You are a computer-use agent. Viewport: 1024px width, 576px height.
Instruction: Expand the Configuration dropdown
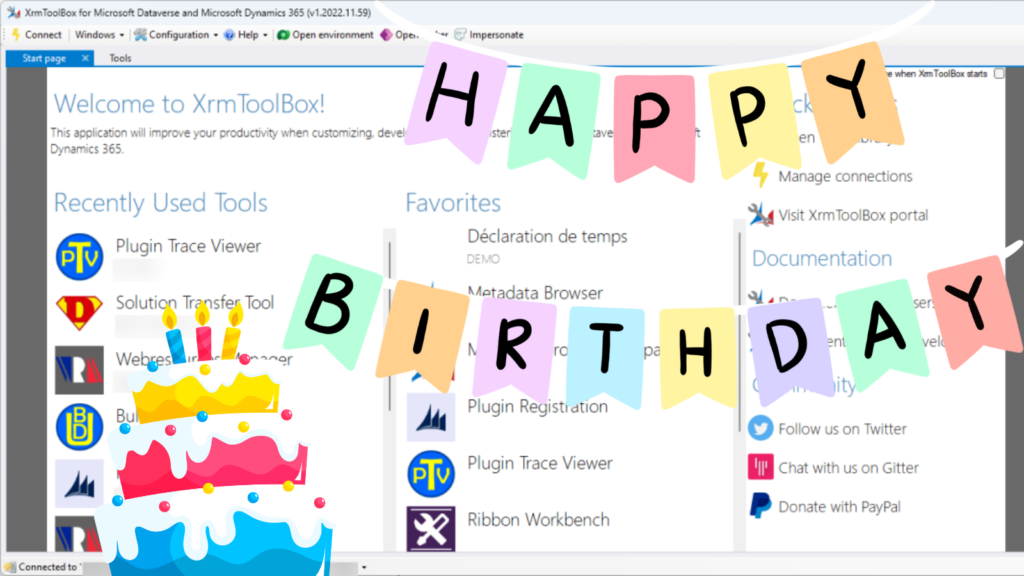tap(176, 35)
